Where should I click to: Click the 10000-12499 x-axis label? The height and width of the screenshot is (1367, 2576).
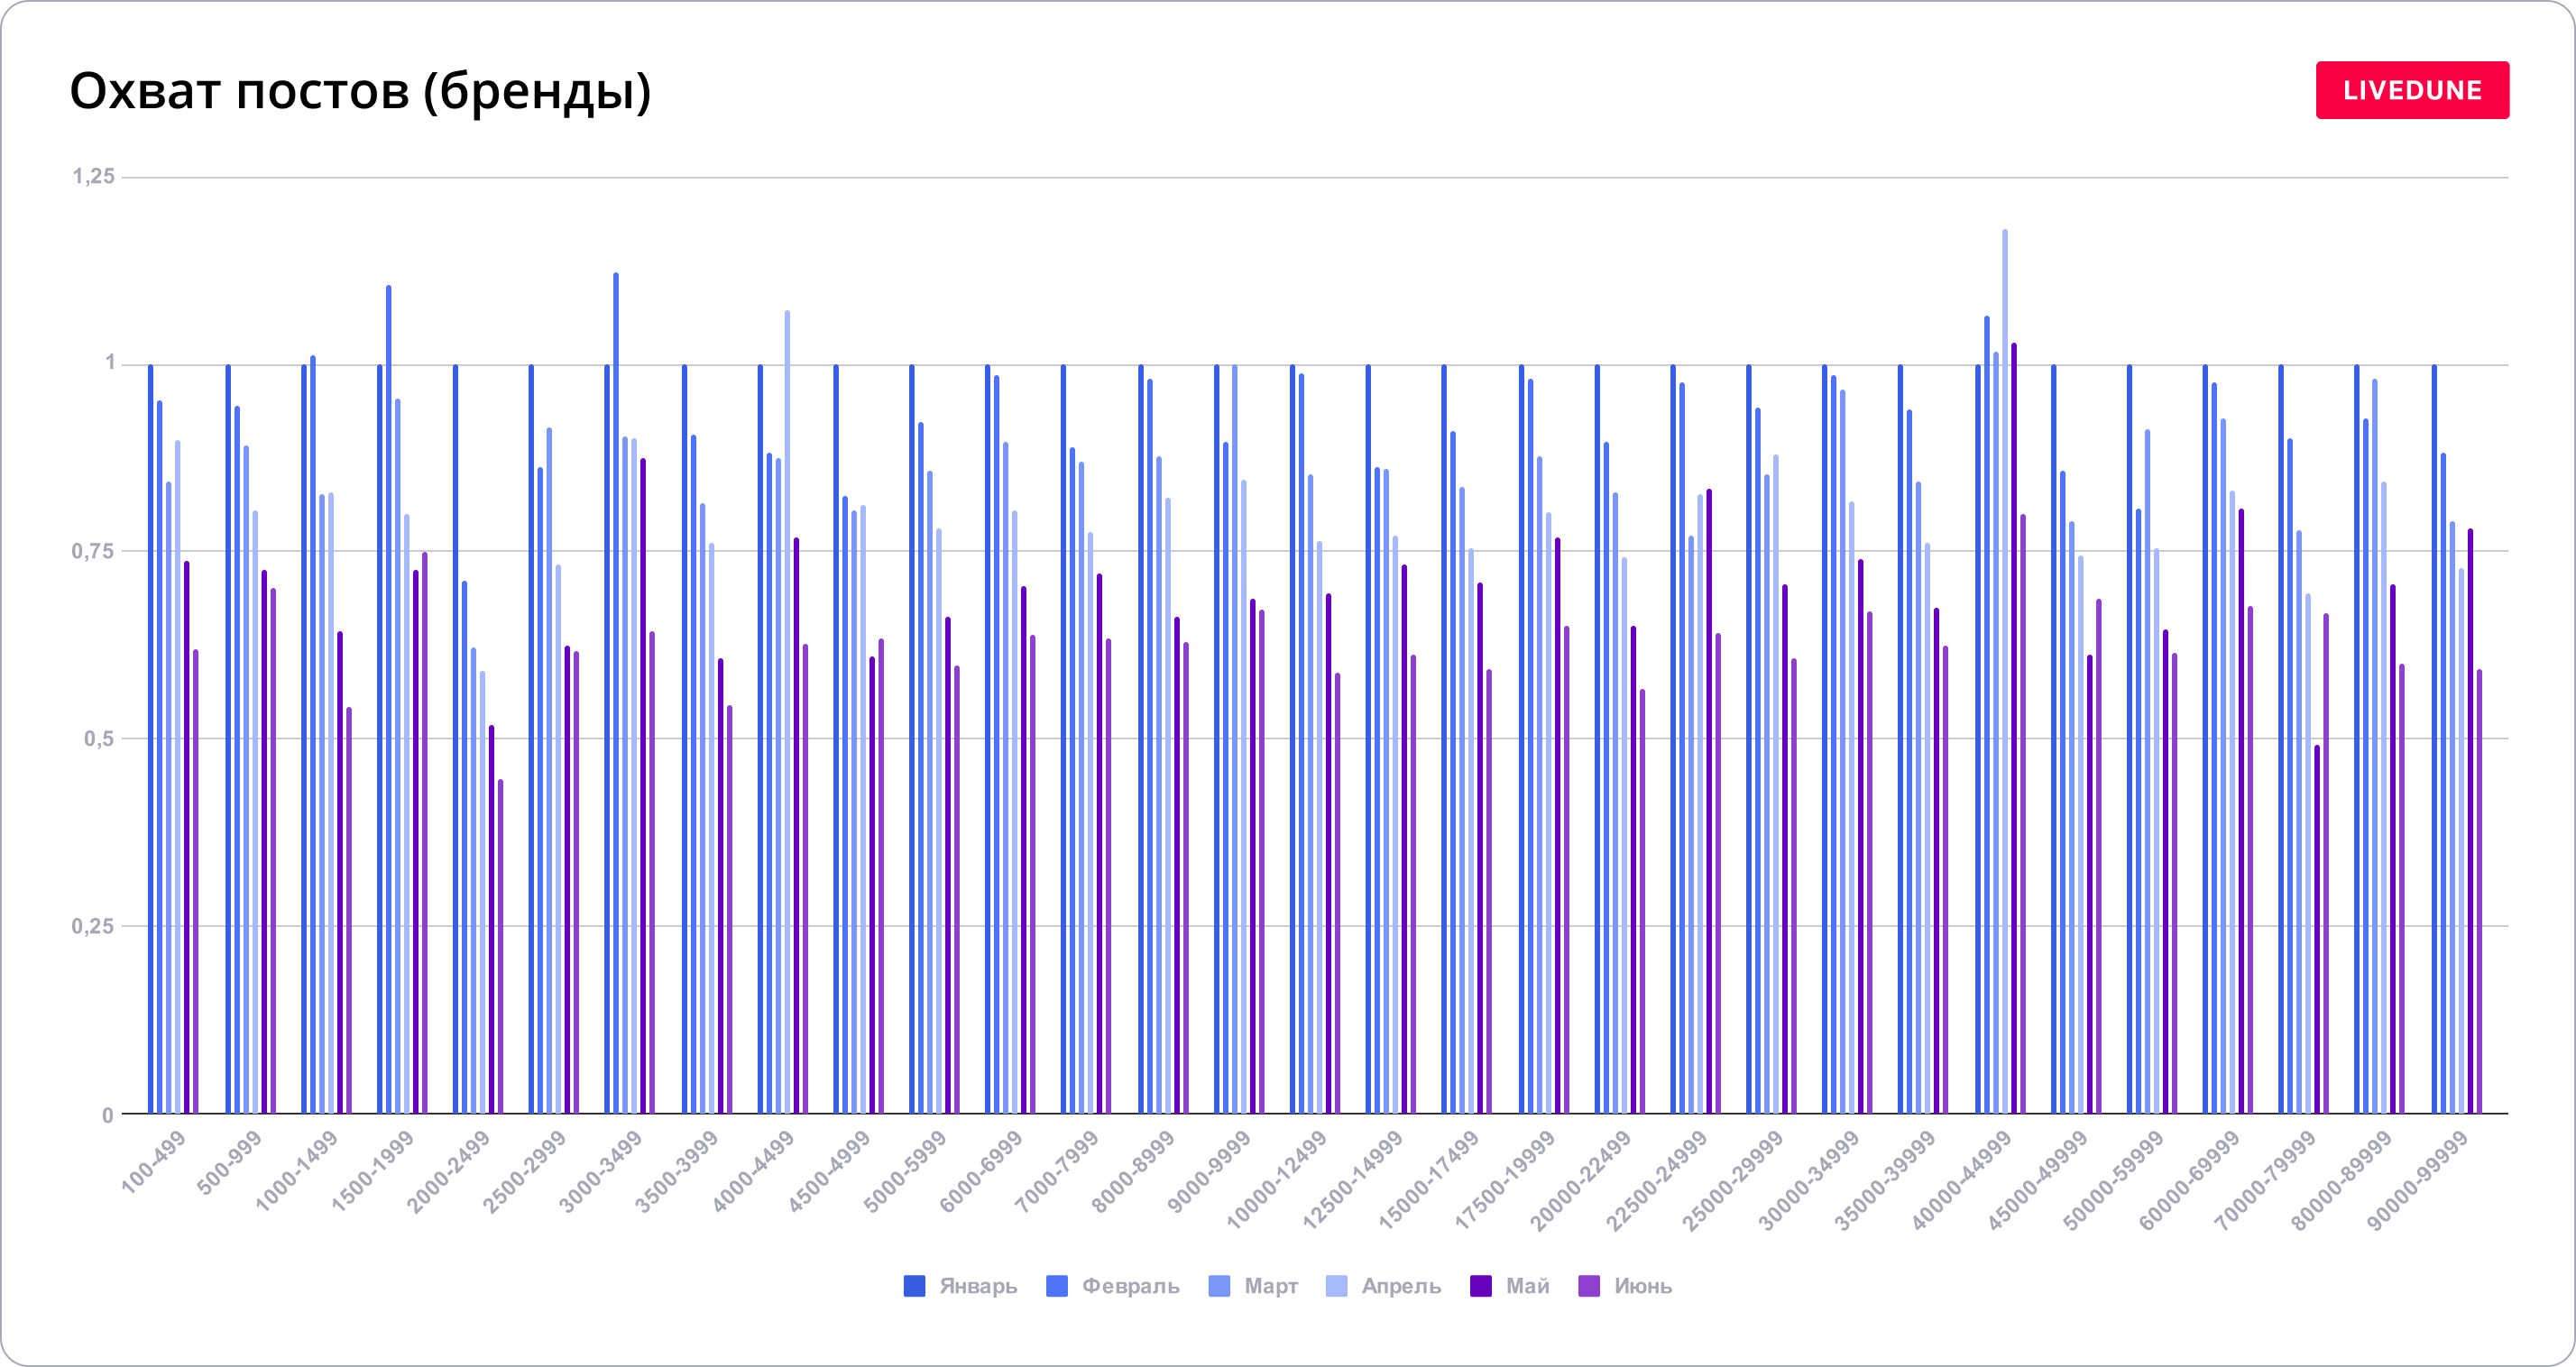click(x=1277, y=1180)
